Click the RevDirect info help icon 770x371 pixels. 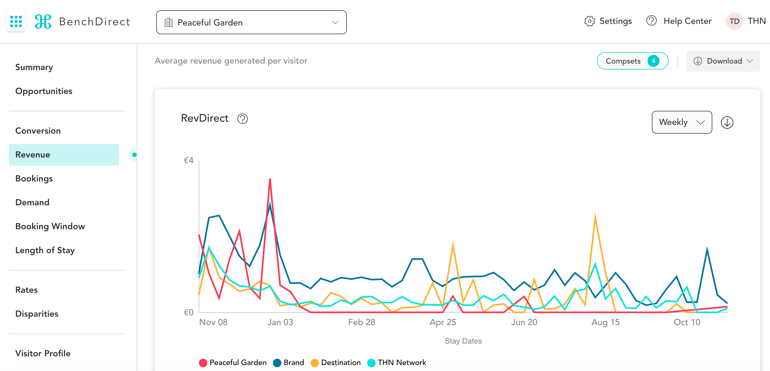[x=242, y=119]
